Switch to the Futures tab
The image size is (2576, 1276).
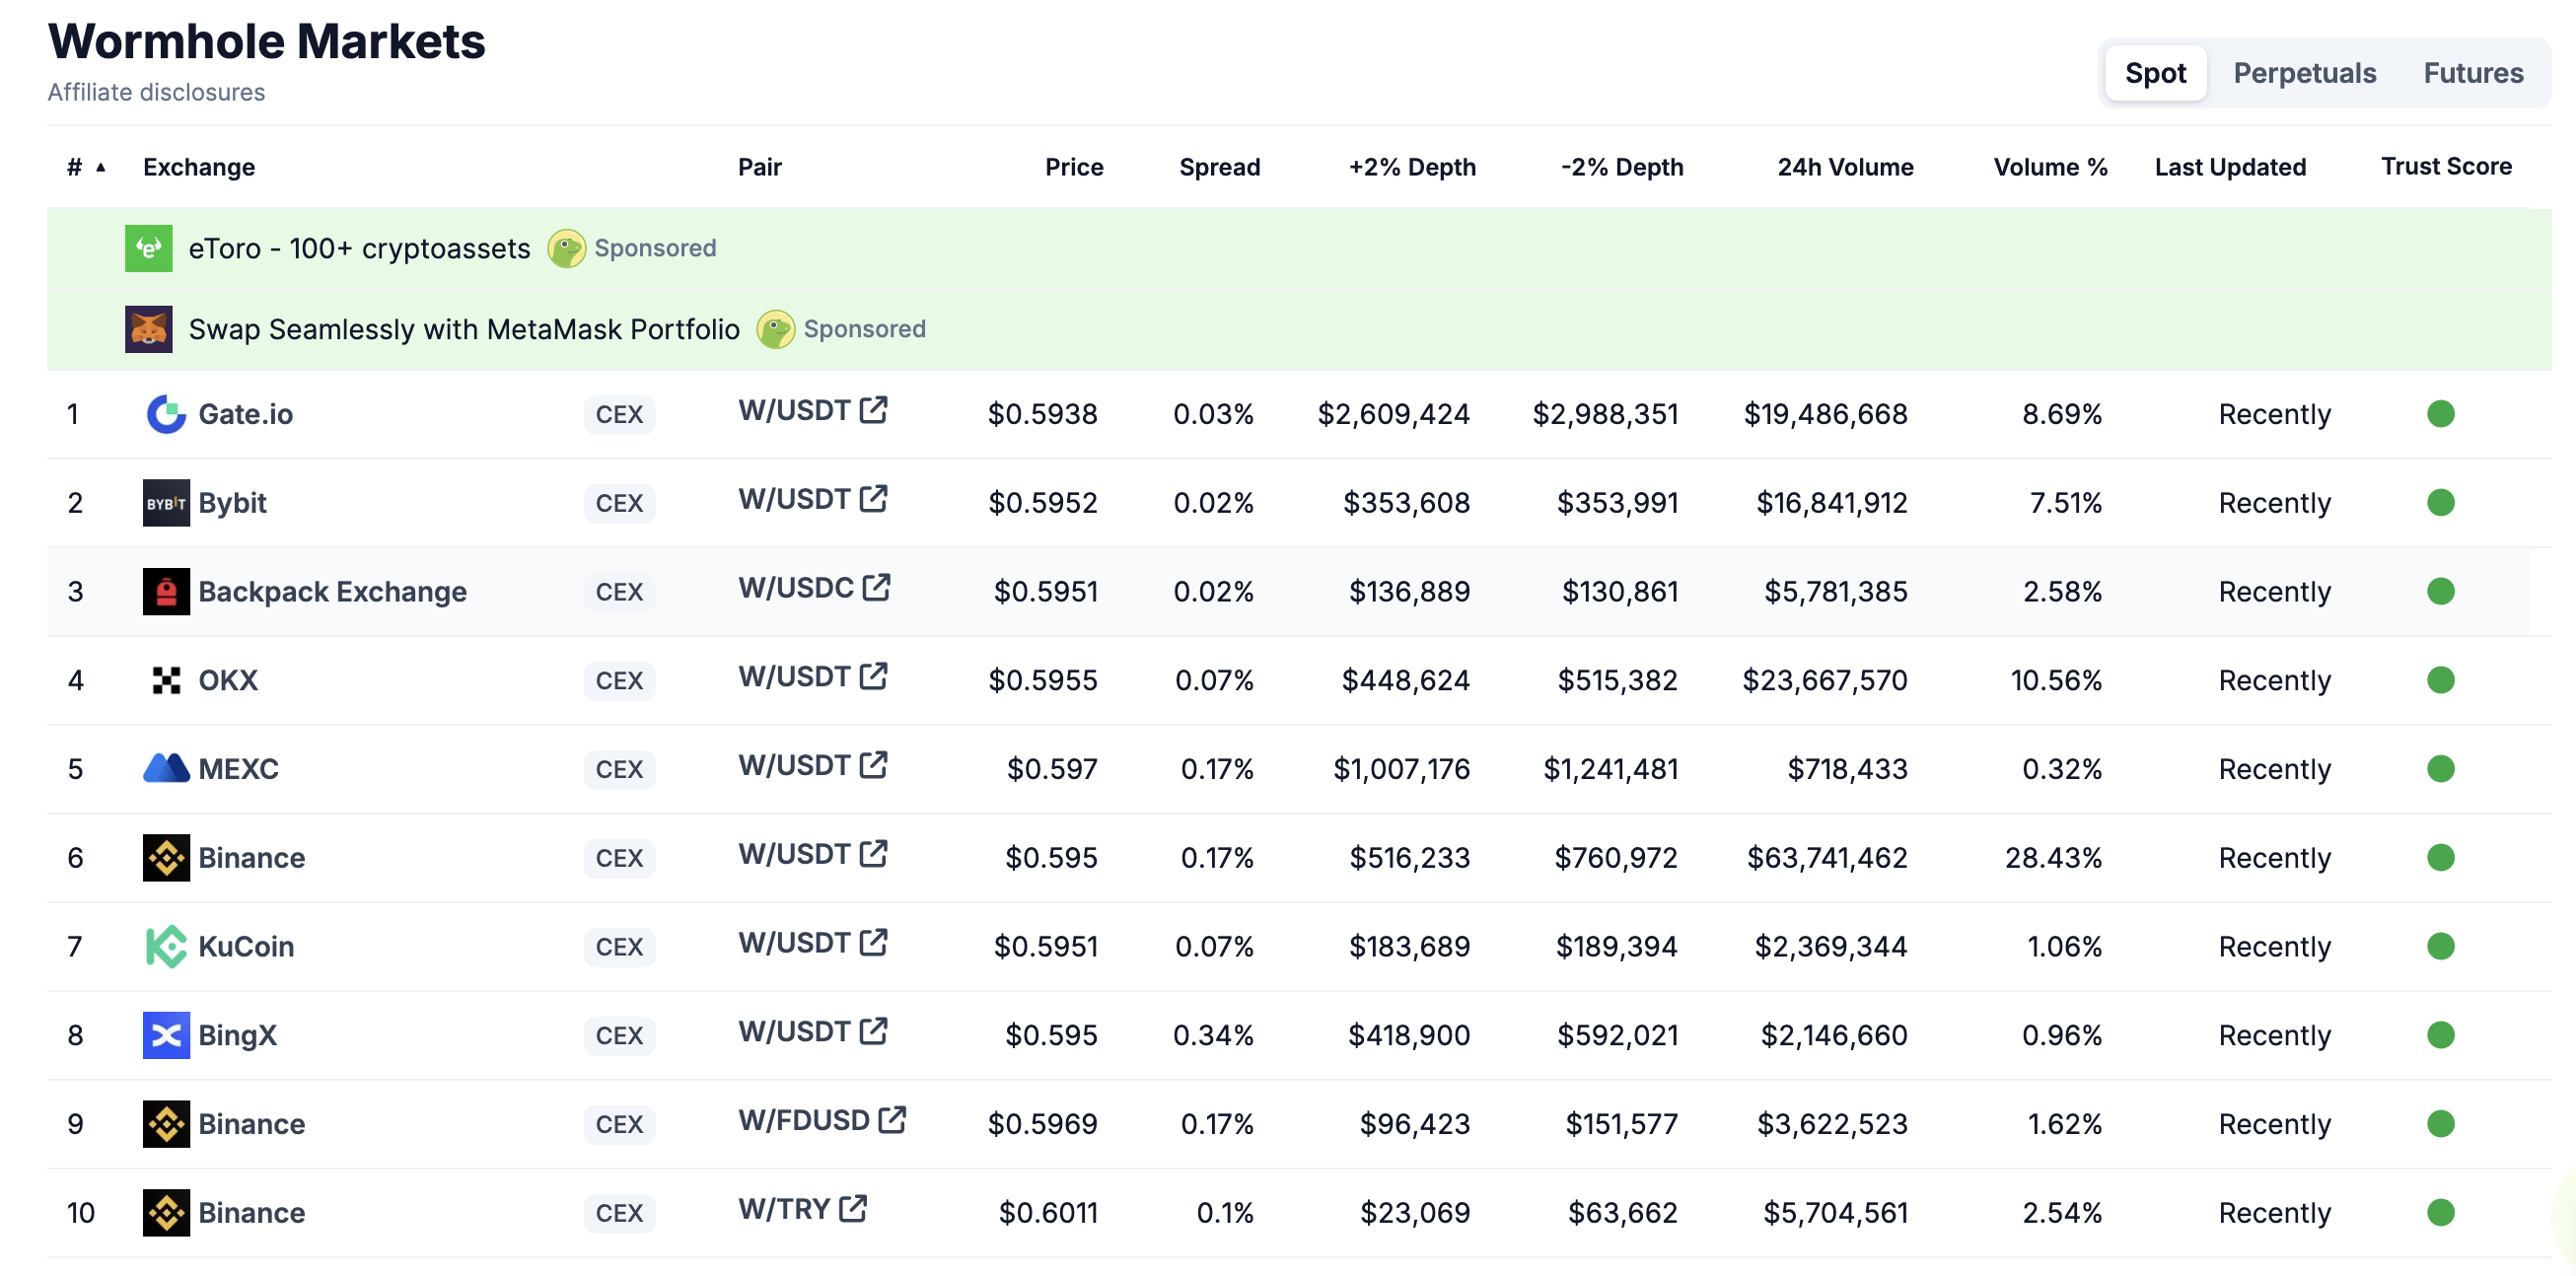click(x=2472, y=73)
